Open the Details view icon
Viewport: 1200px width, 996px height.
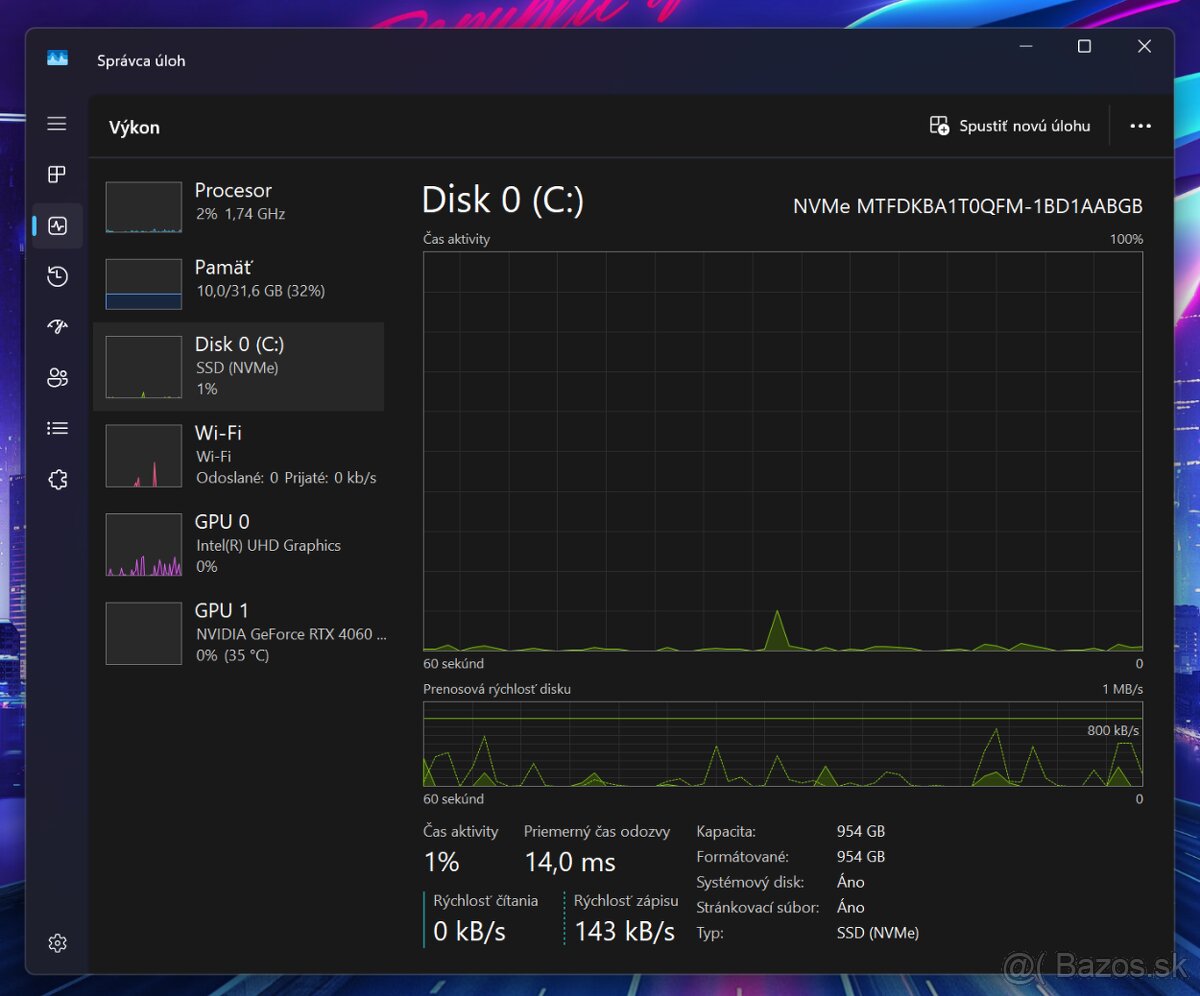[x=57, y=428]
